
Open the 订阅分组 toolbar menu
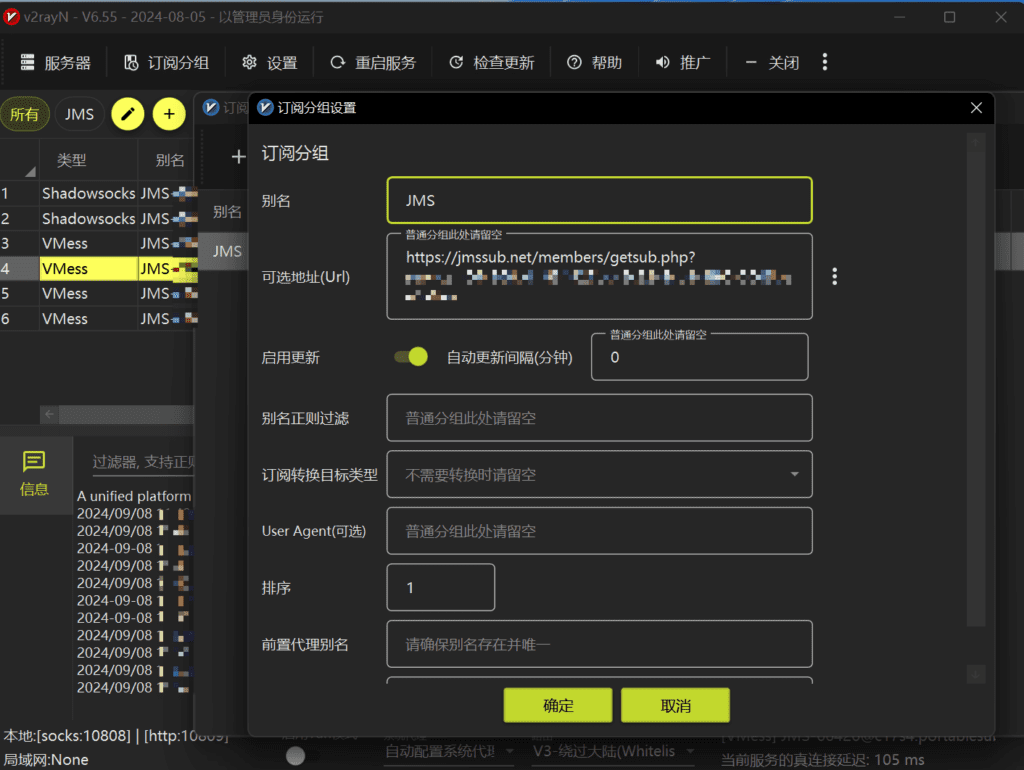[x=167, y=63]
